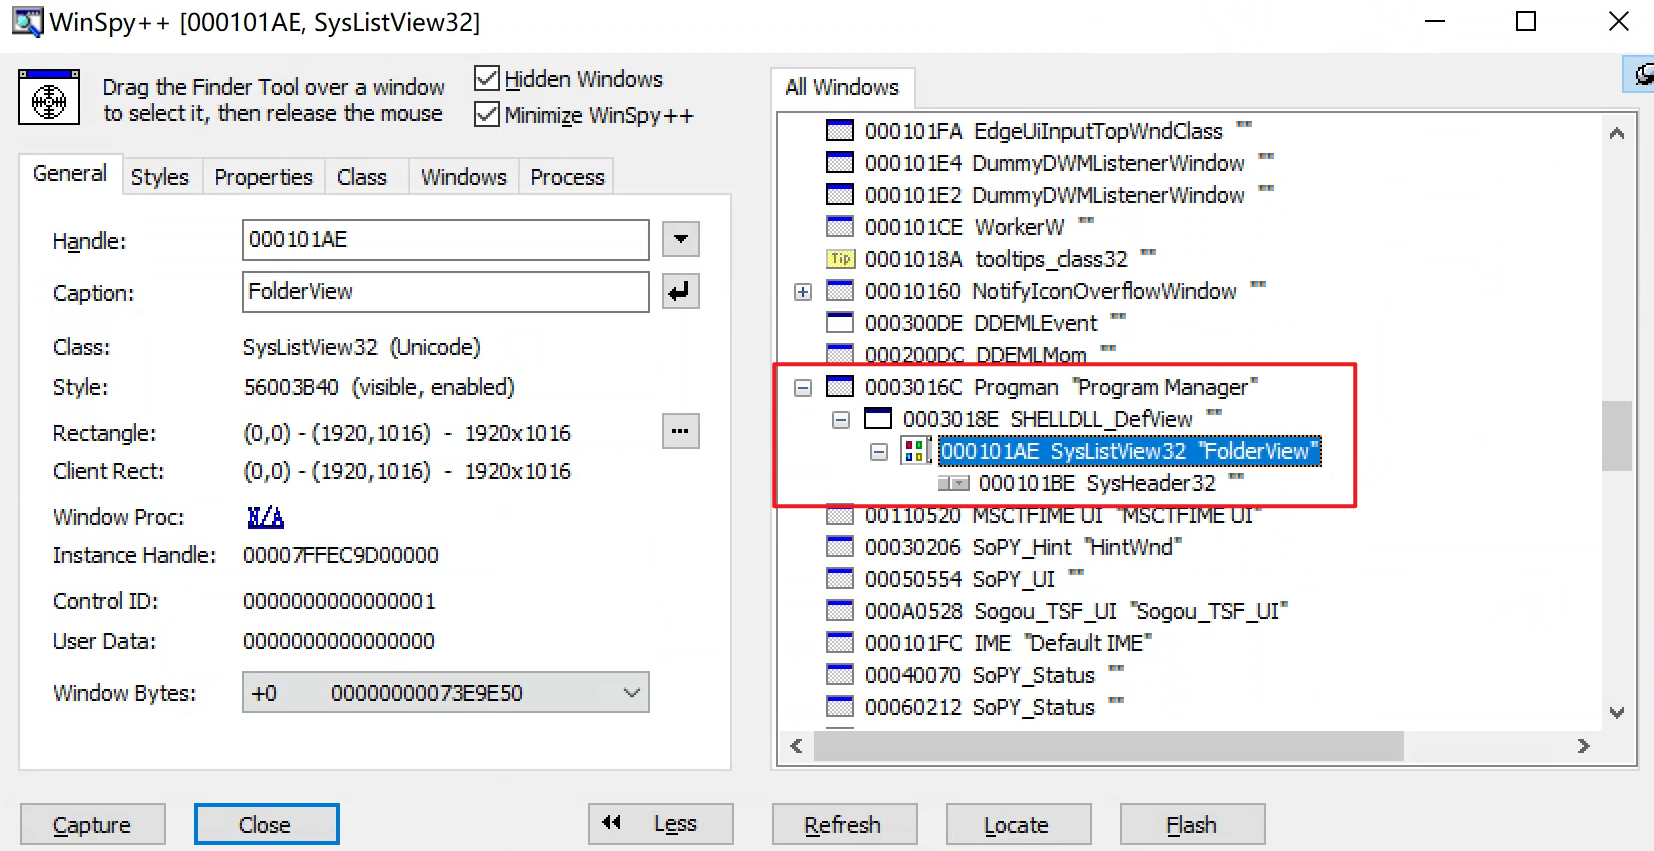The height and width of the screenshot is (851, 1654).
Task: Click the Close button
Action: (x=266, y=825)
